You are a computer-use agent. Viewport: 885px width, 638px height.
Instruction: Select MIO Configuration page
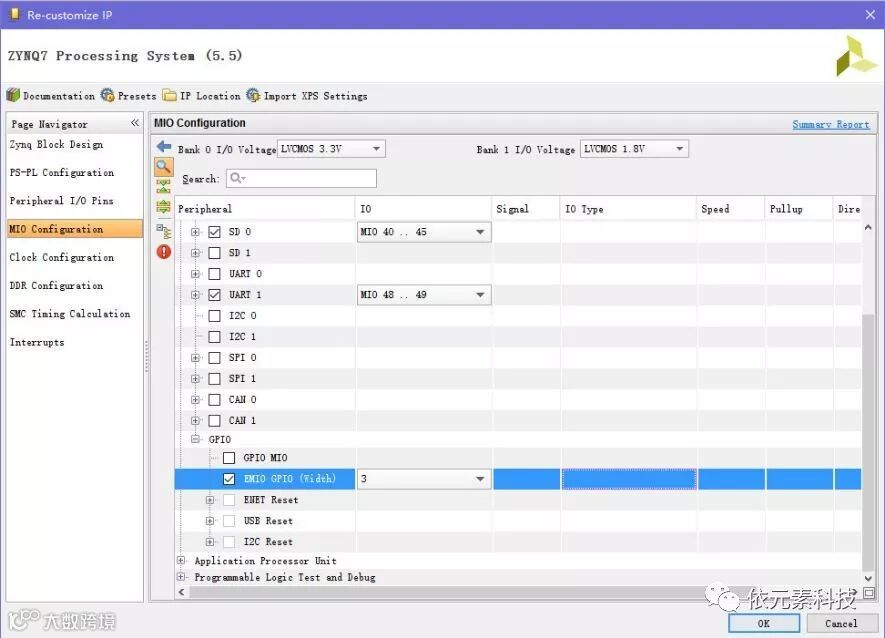click(x=75, y=229)
